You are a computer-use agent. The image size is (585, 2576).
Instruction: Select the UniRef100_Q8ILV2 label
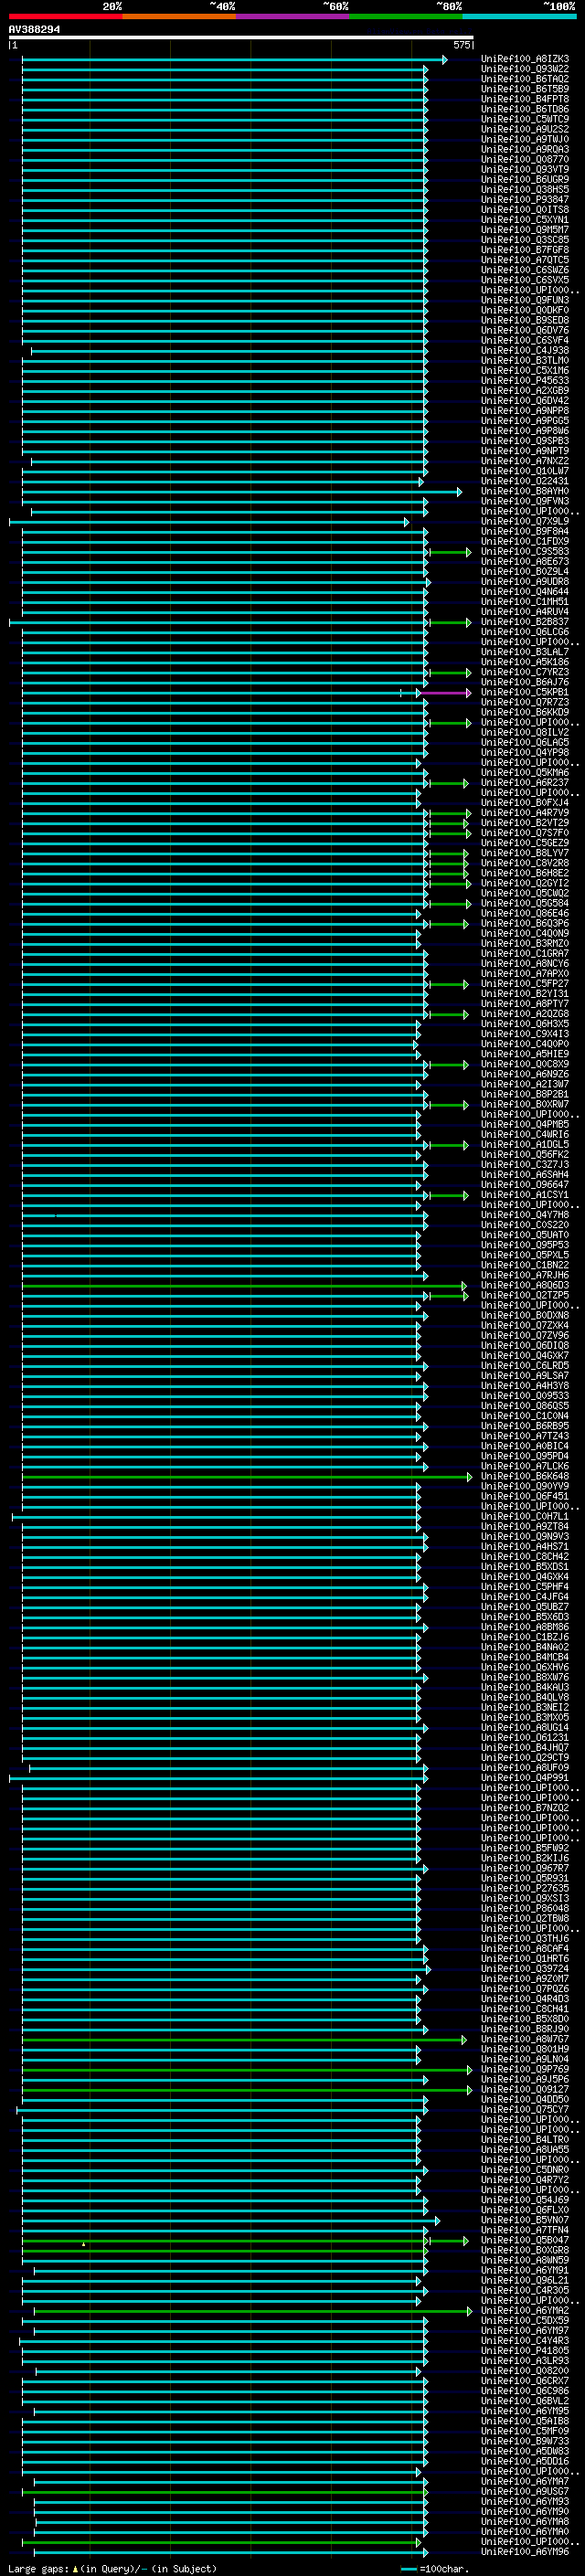525,732
